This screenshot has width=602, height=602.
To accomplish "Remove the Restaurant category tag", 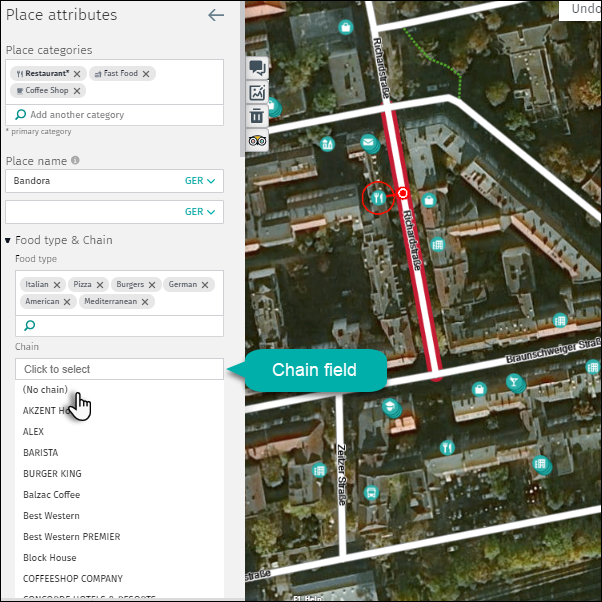I will (77, 74).
